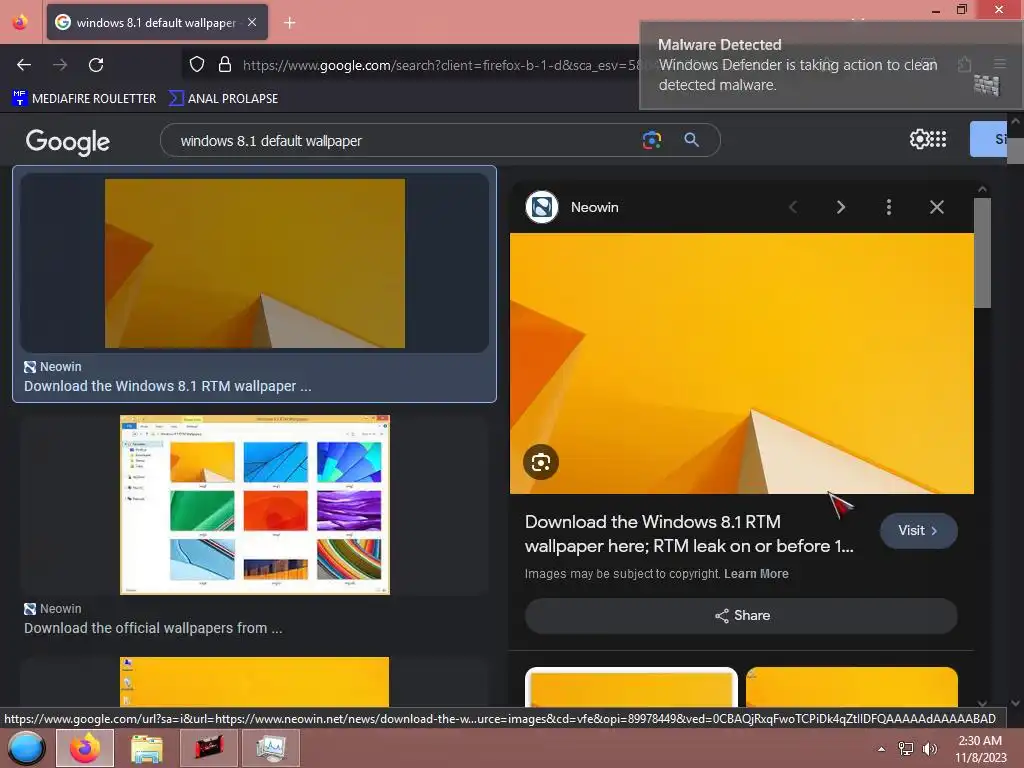The height and width of the screenshot is (768, 1024).
Task: Open 'Download the Windows 8.1 RTM wallpaper' result
Action: (168, 386)
